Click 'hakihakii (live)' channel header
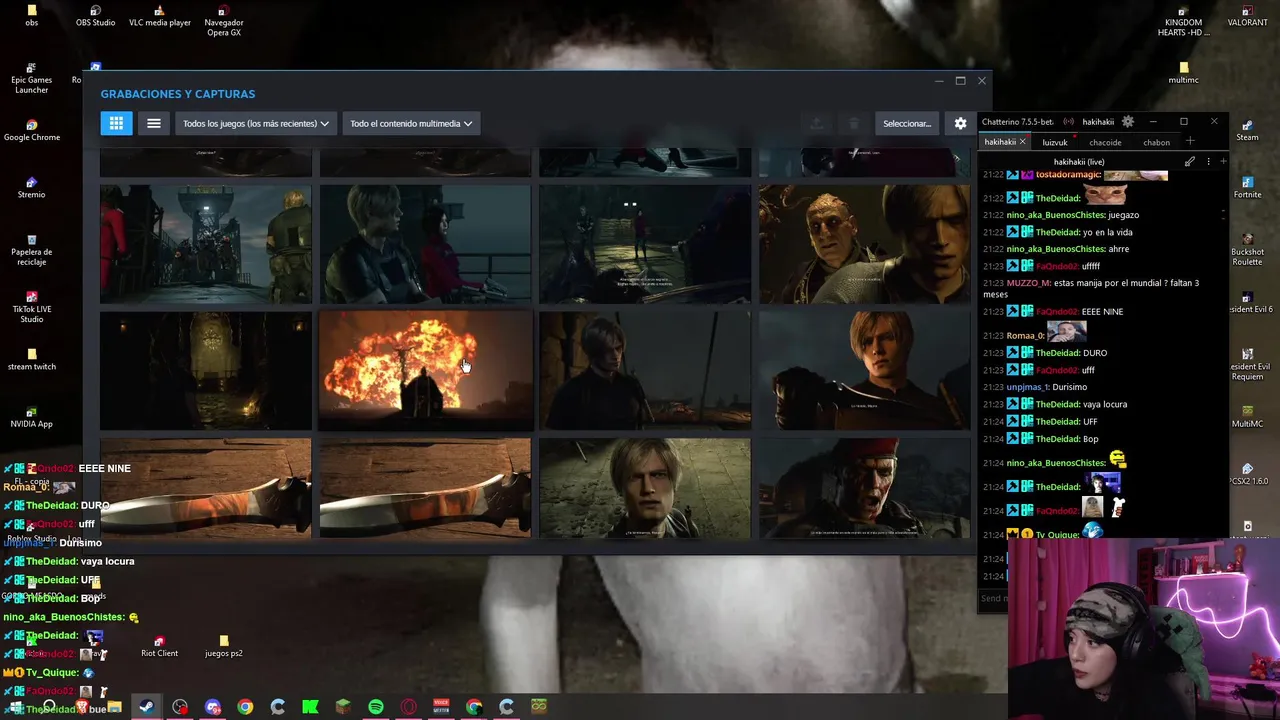Screen dimensions: 1280x720 pos(1079,161)
